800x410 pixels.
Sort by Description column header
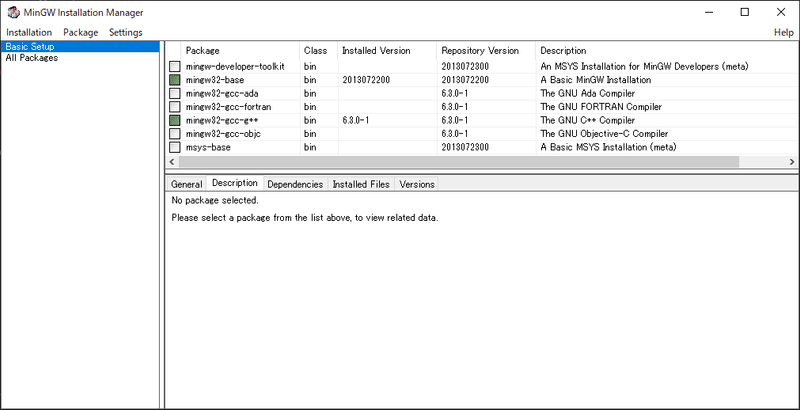point(667,50)
